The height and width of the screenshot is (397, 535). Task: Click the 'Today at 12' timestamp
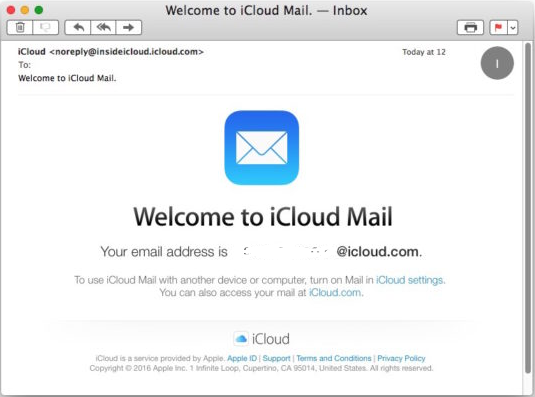(x=424, y=52)
